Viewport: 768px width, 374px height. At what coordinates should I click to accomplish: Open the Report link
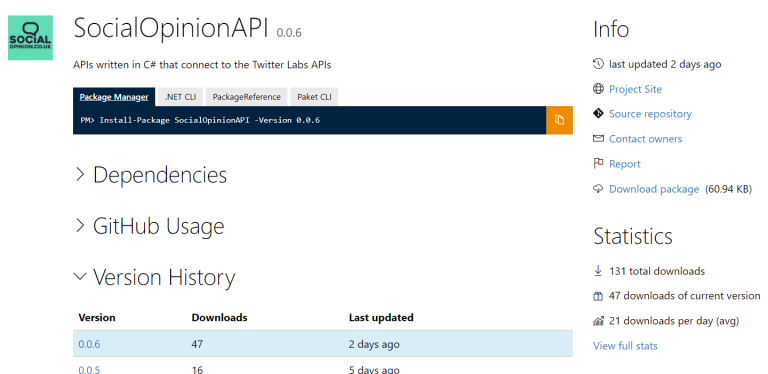(x=624, y=164)
